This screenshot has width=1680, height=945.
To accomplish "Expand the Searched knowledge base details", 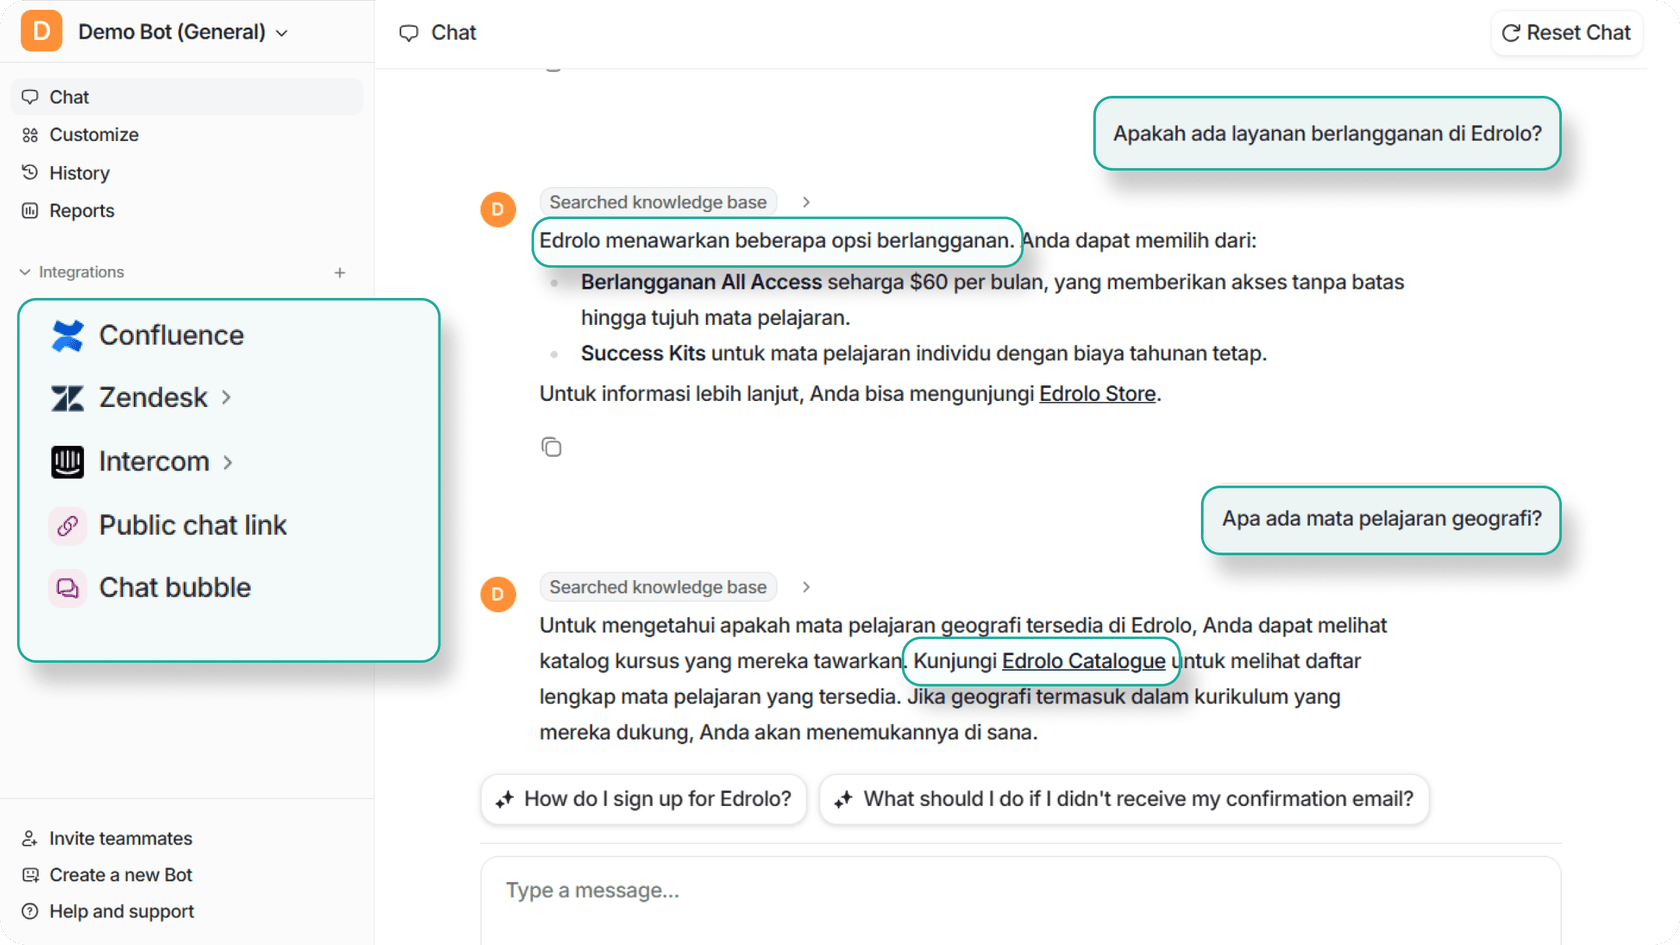I will (806, 201).
